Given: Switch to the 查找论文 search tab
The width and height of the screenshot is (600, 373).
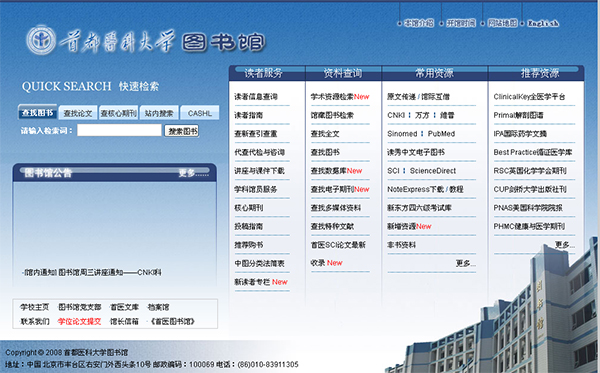Looking at the screenshot, I should click(78, 113).
